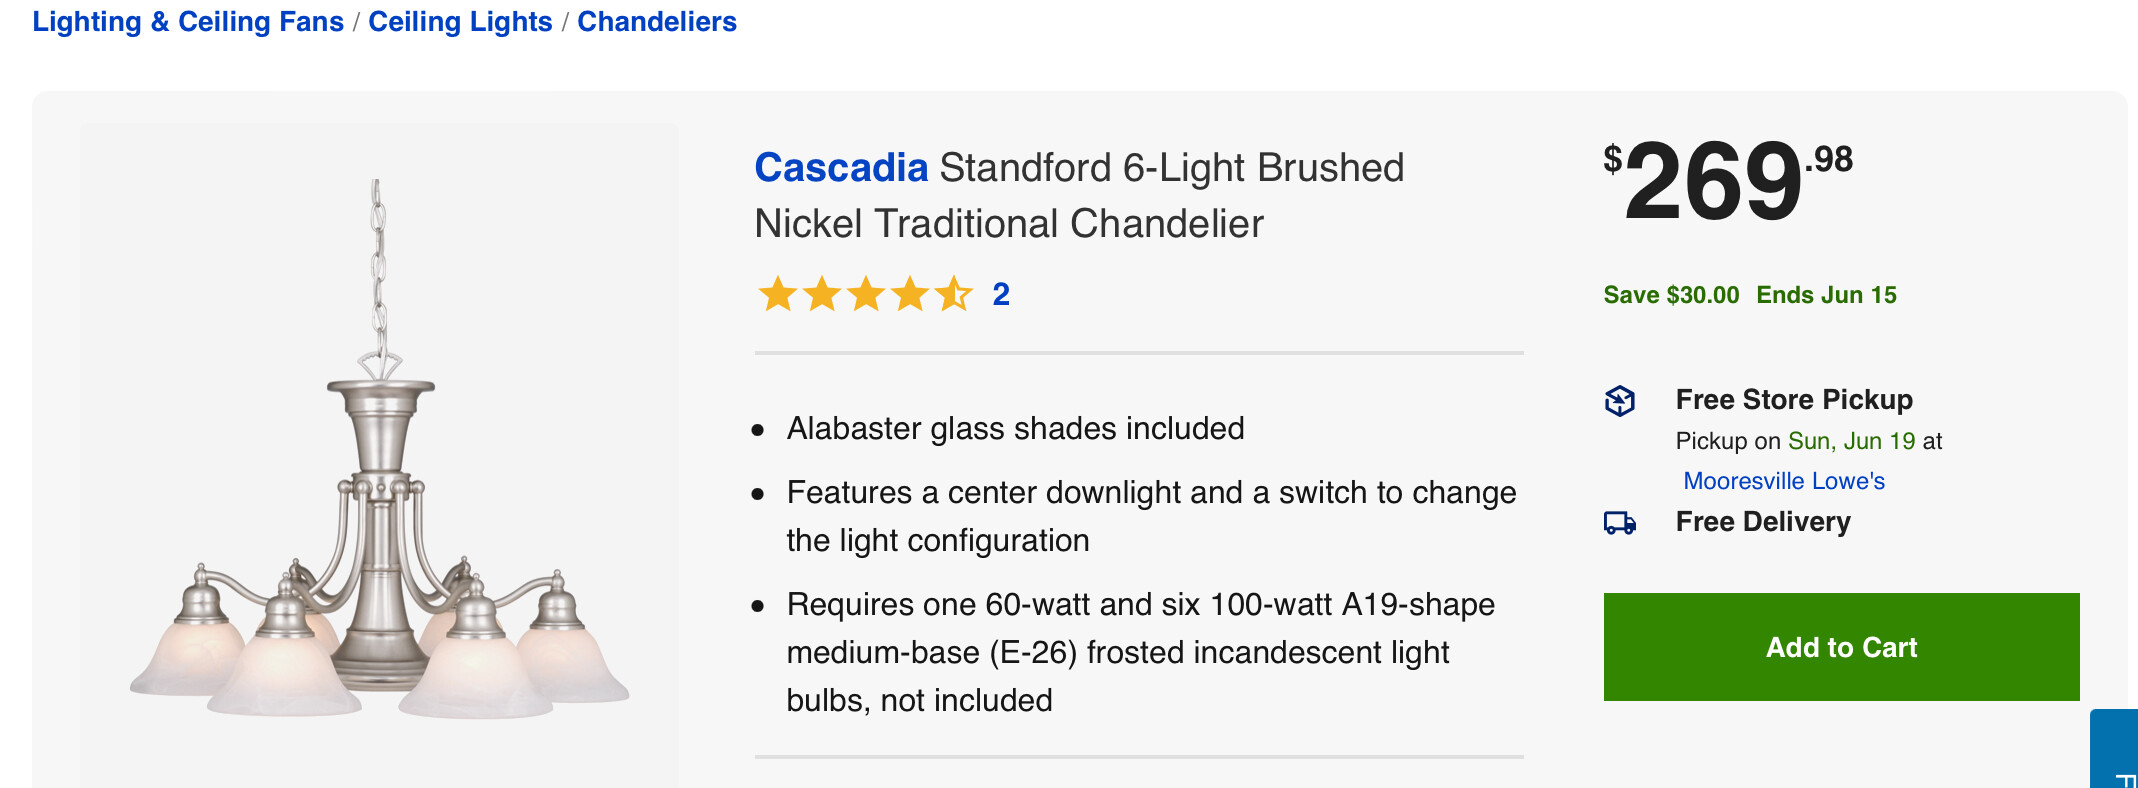The image size is (2138, 788).
Task: Open the 2 reviews count link
Action: (1001, 295)
